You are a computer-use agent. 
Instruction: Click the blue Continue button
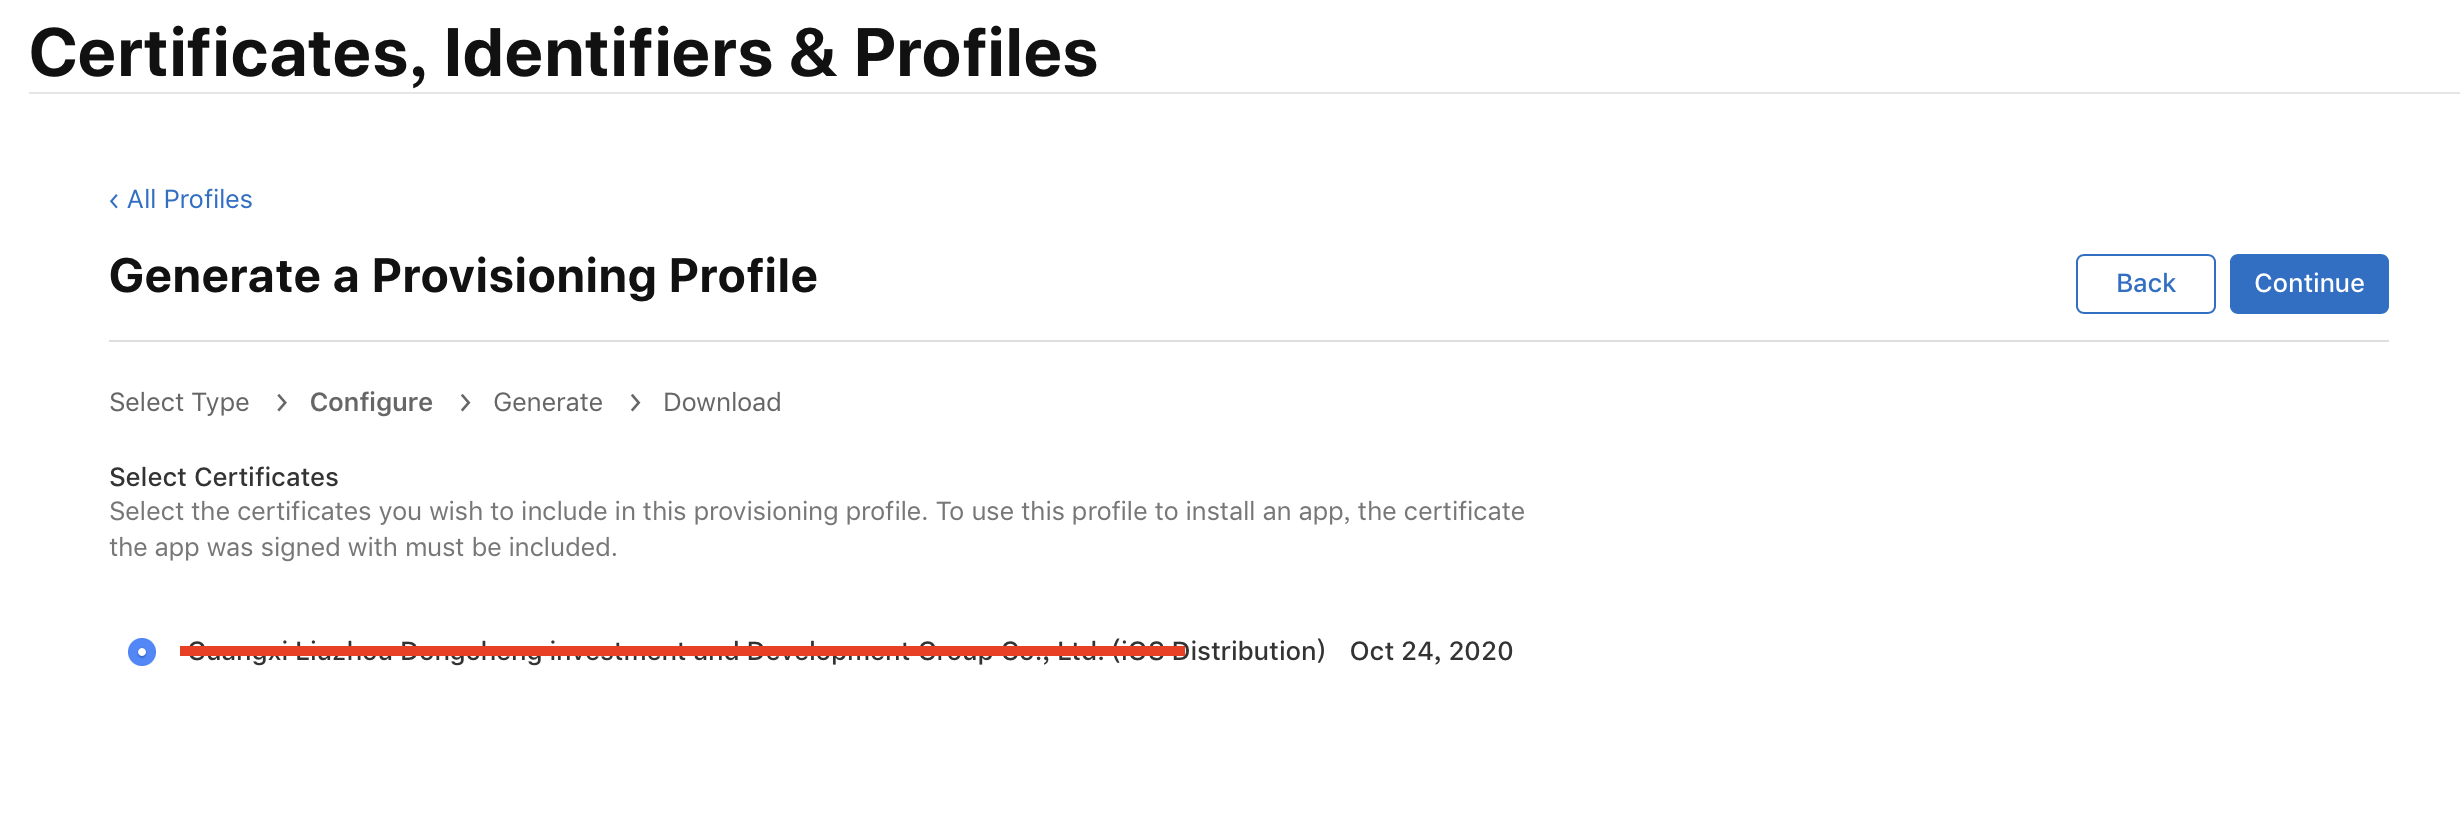pos(2308,284)
